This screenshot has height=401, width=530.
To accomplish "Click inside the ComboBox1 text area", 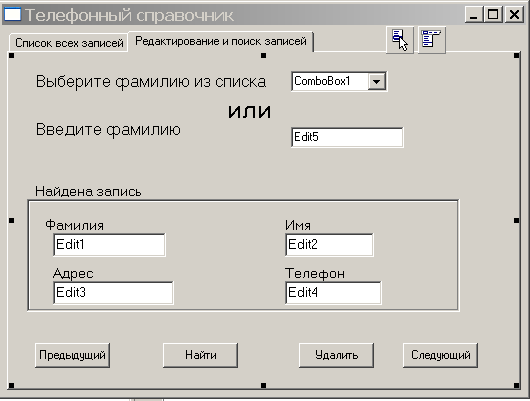I will click(330, 81).
